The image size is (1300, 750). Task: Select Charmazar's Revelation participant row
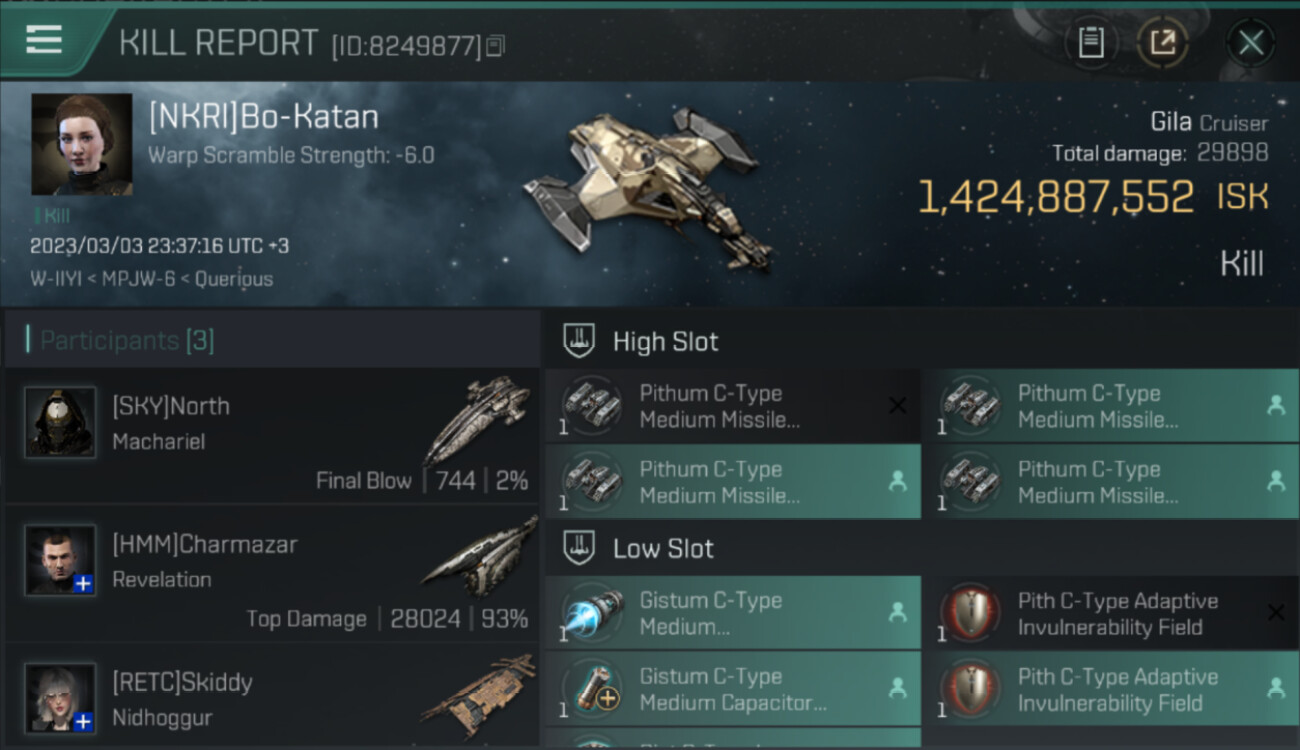point(272,573)
